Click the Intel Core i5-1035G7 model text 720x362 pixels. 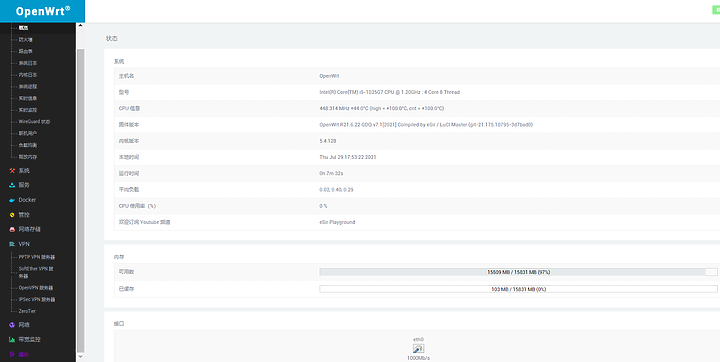tap(389, 92)
